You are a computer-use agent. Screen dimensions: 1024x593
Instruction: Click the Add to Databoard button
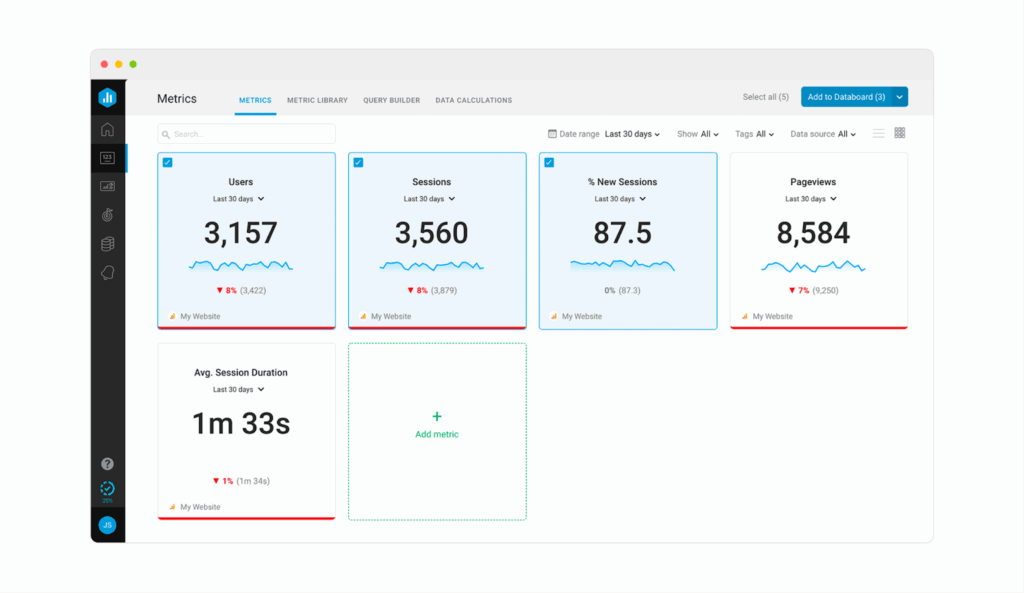click(x=848, y=97)
